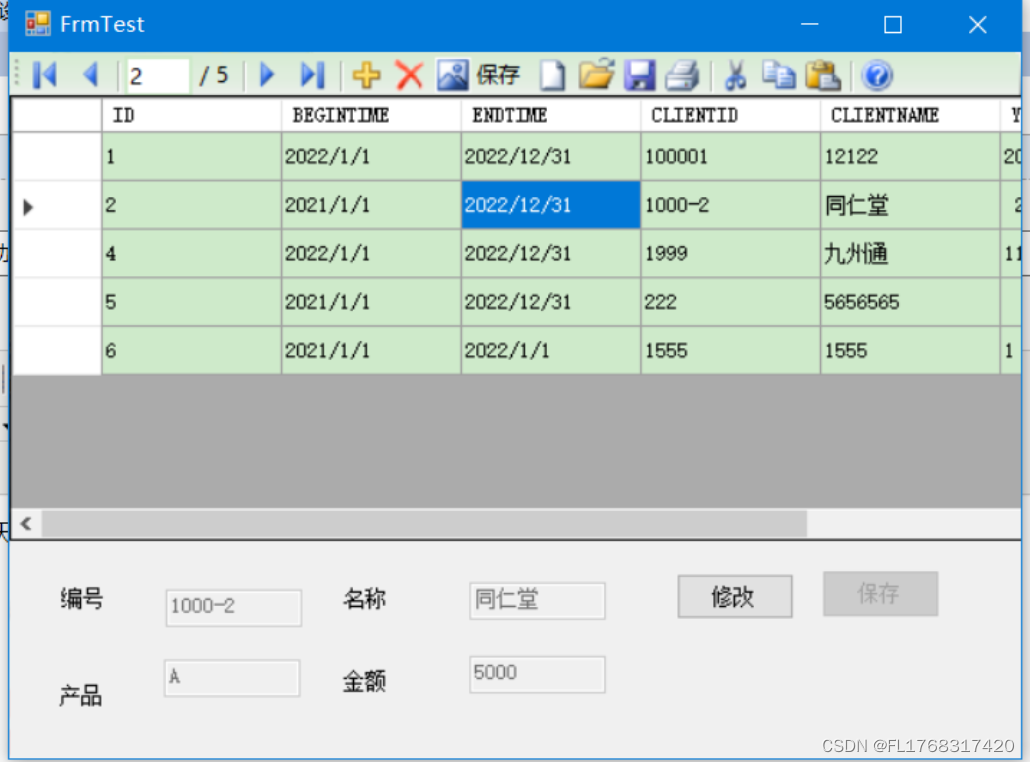Viewport: 1030px width, 762px height.
Task: Click the 保存 button beside 修改
Action: pos(880,594)
